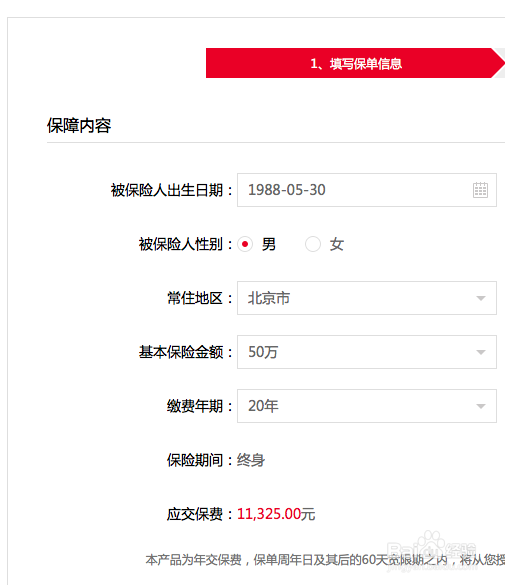This screenshot has width=505, height=585.
Task: Expand the 缴费年期 dropdown arrow
Action: click(x=481, y=406)
